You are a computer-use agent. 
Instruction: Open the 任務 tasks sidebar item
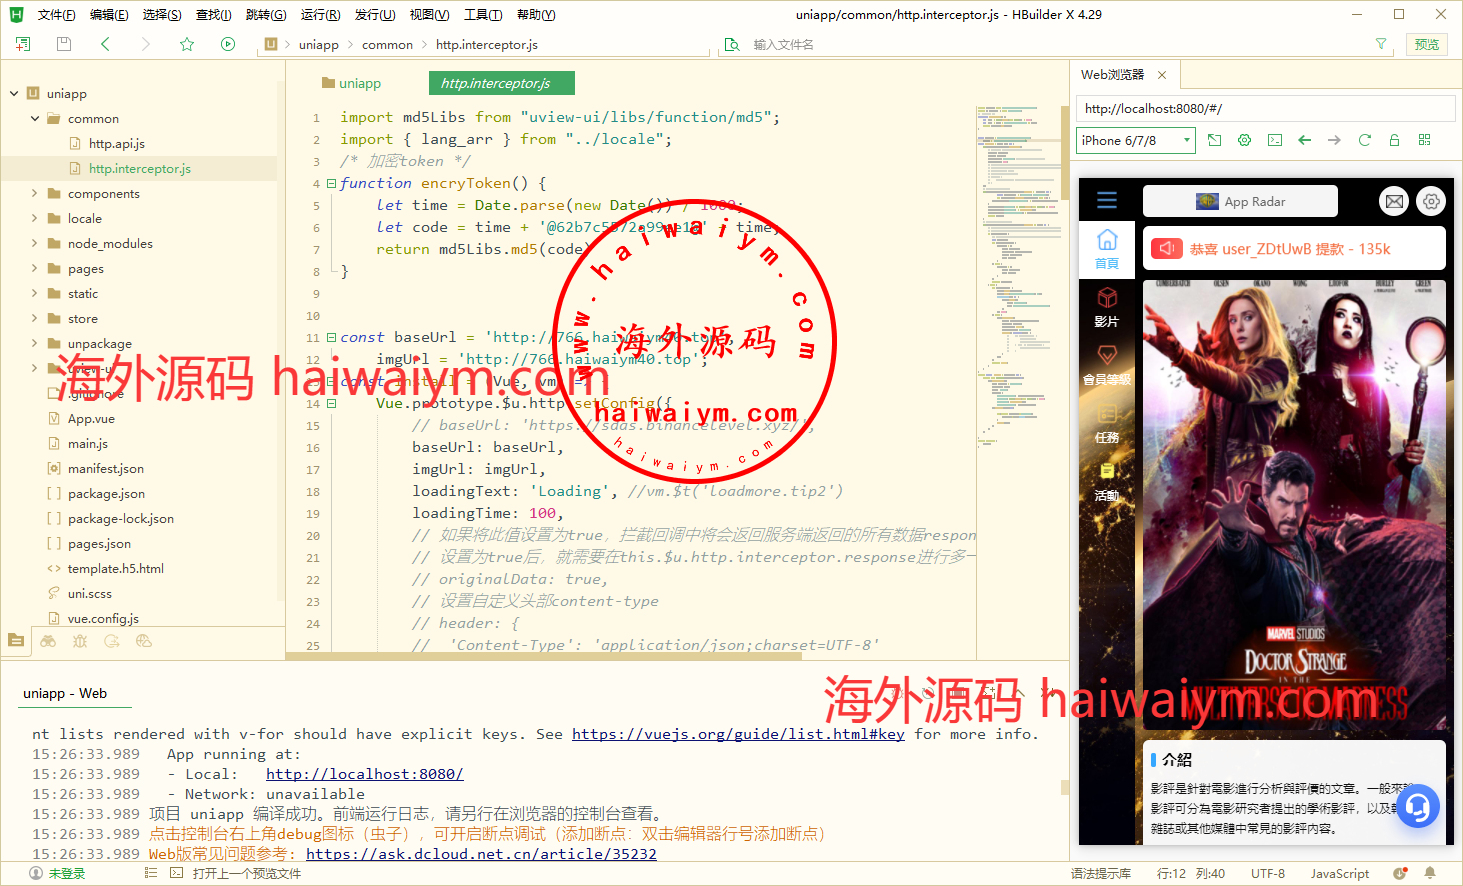pos(1107,423)
